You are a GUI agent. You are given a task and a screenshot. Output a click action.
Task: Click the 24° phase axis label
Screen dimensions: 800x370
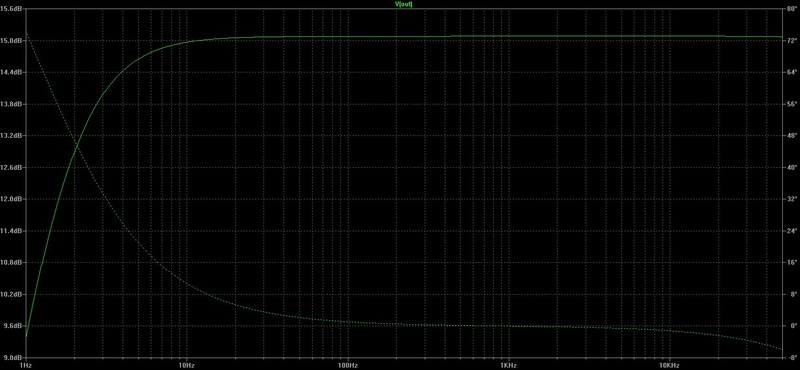click(x=791, y=231)
